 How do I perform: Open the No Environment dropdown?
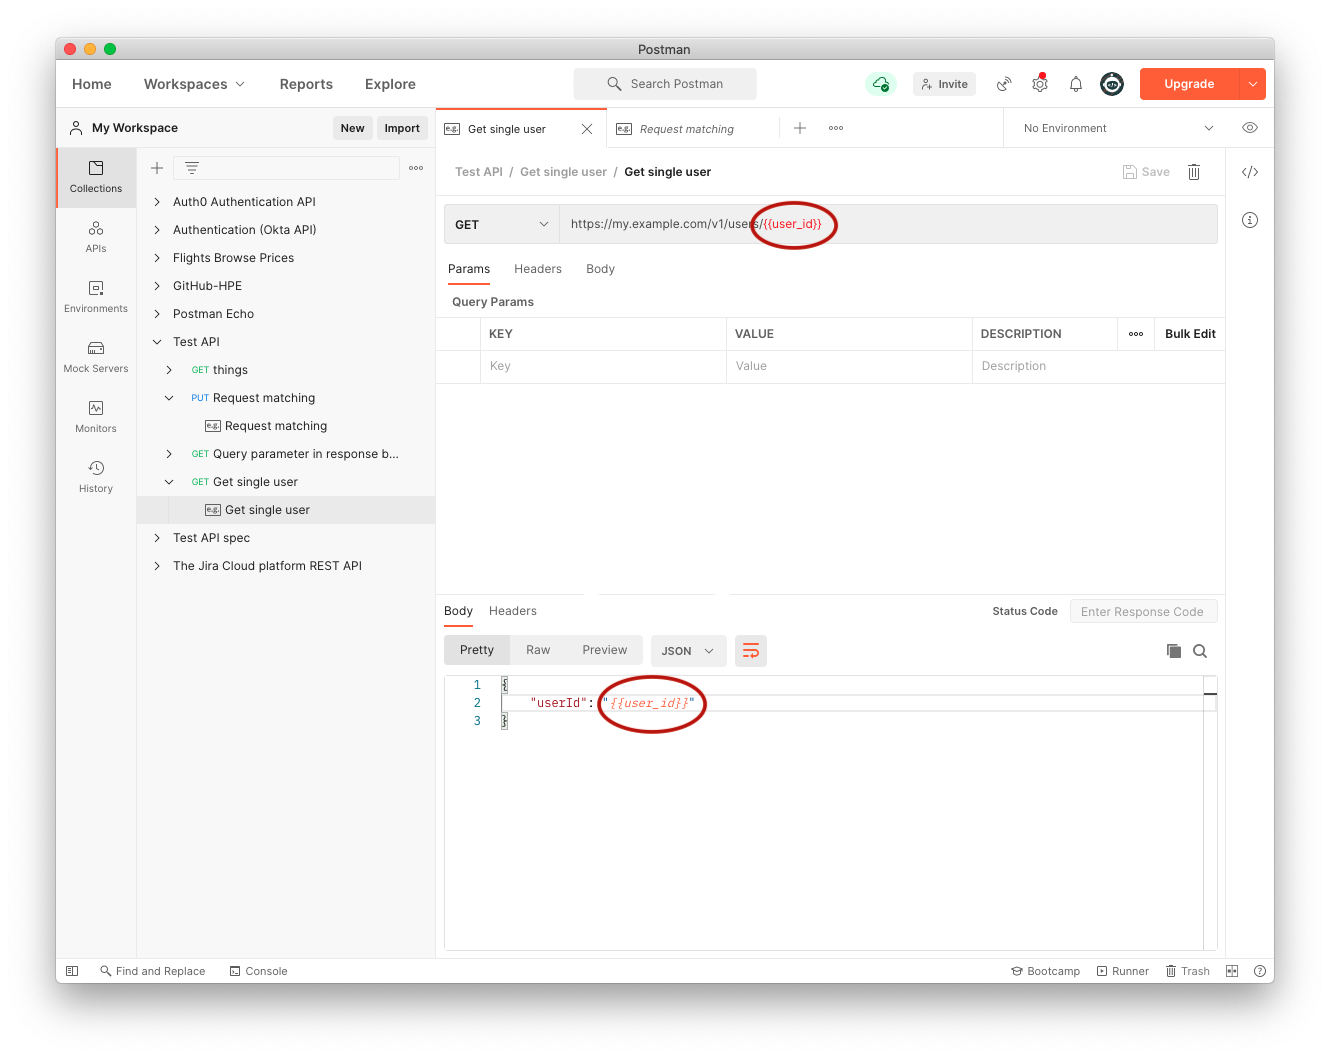click(x=1118, y=128)
